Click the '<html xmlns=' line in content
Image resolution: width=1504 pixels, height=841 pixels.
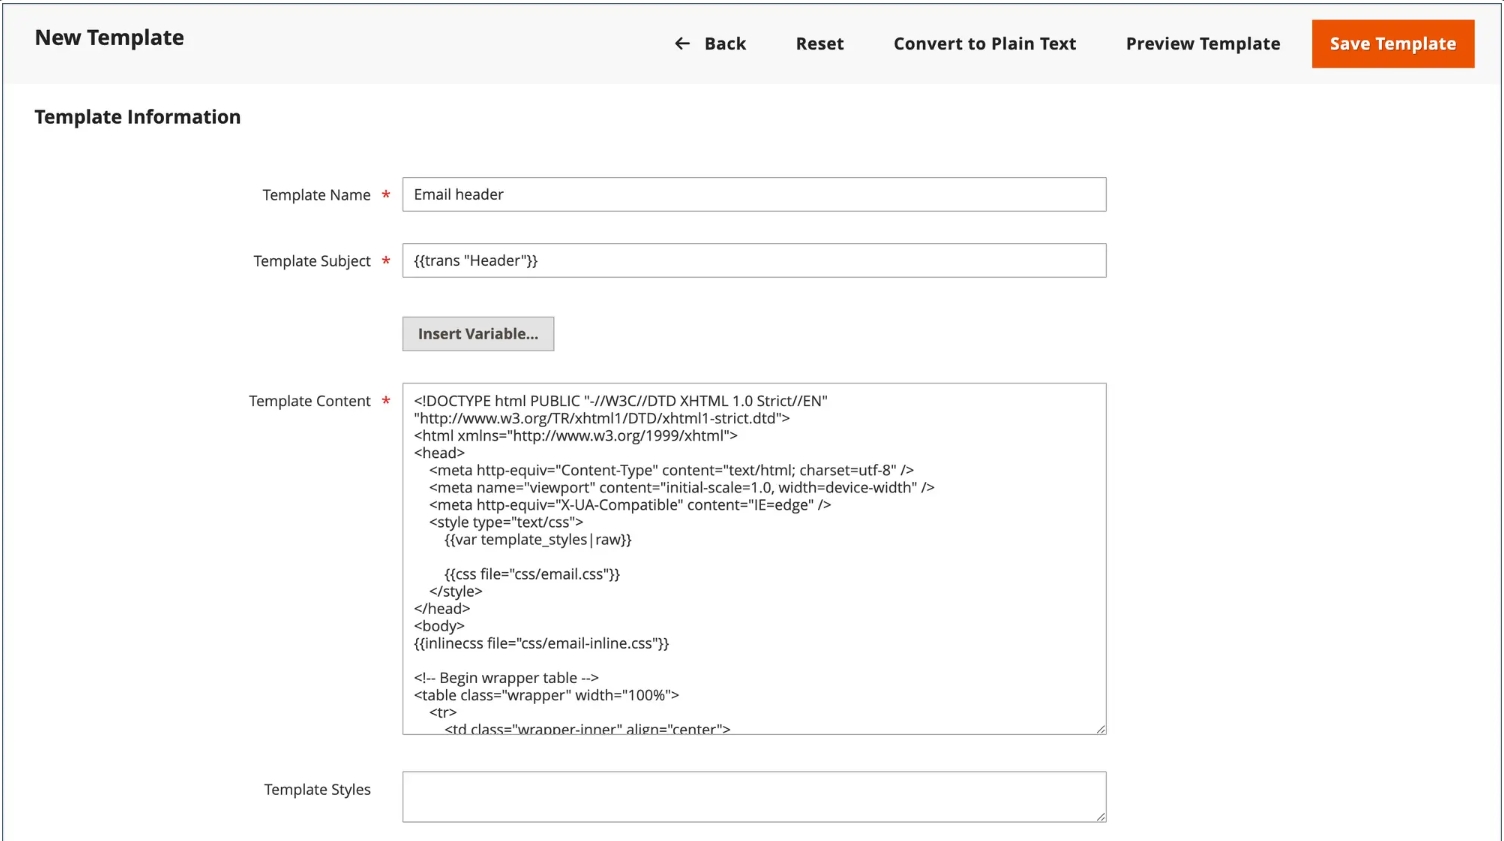coord(575,436)
